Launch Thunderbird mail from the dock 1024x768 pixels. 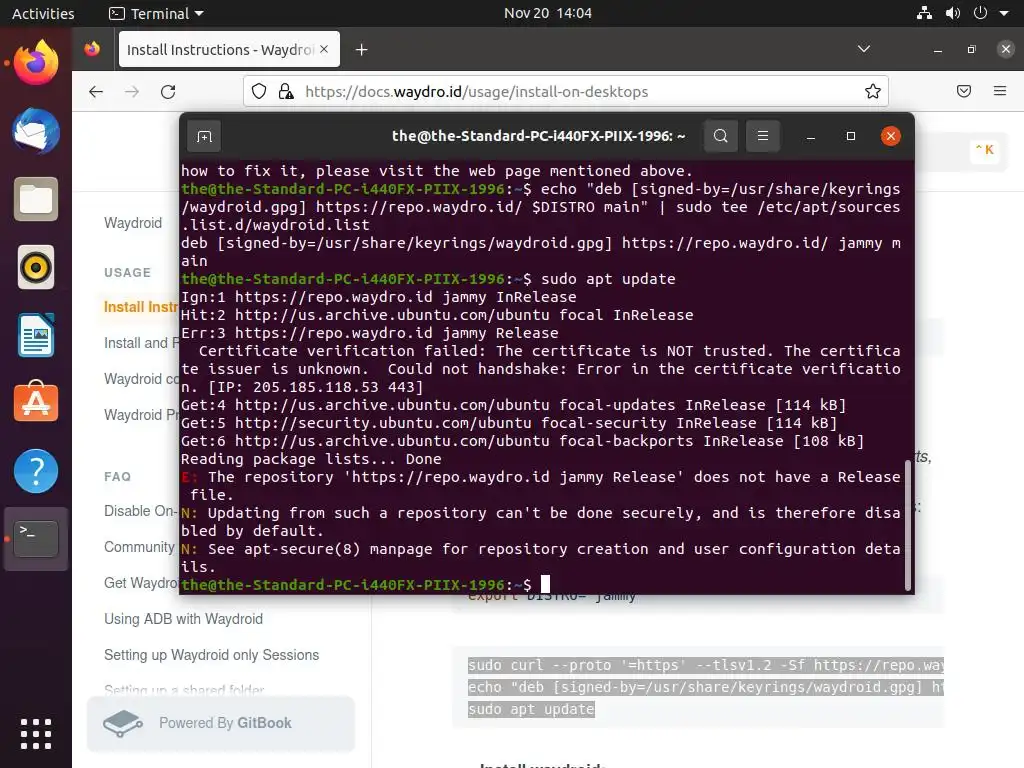[36, 131]
